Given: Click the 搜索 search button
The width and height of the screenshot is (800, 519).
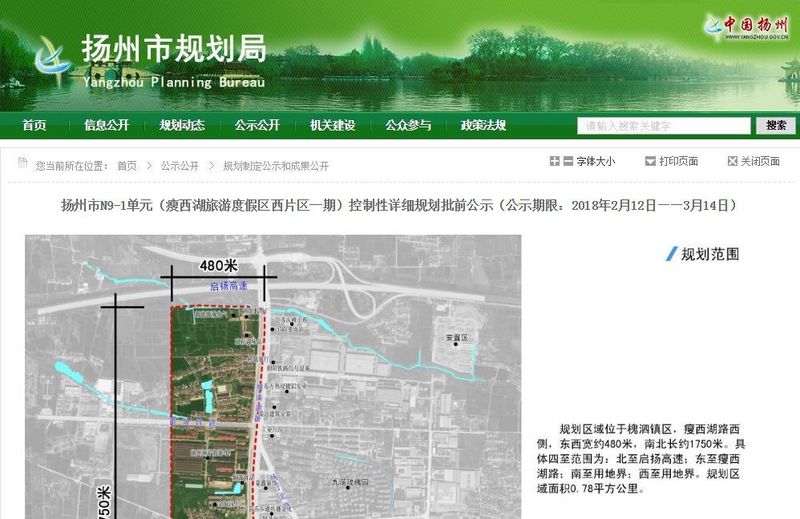Looking at the screenshot, I should 776,126.
